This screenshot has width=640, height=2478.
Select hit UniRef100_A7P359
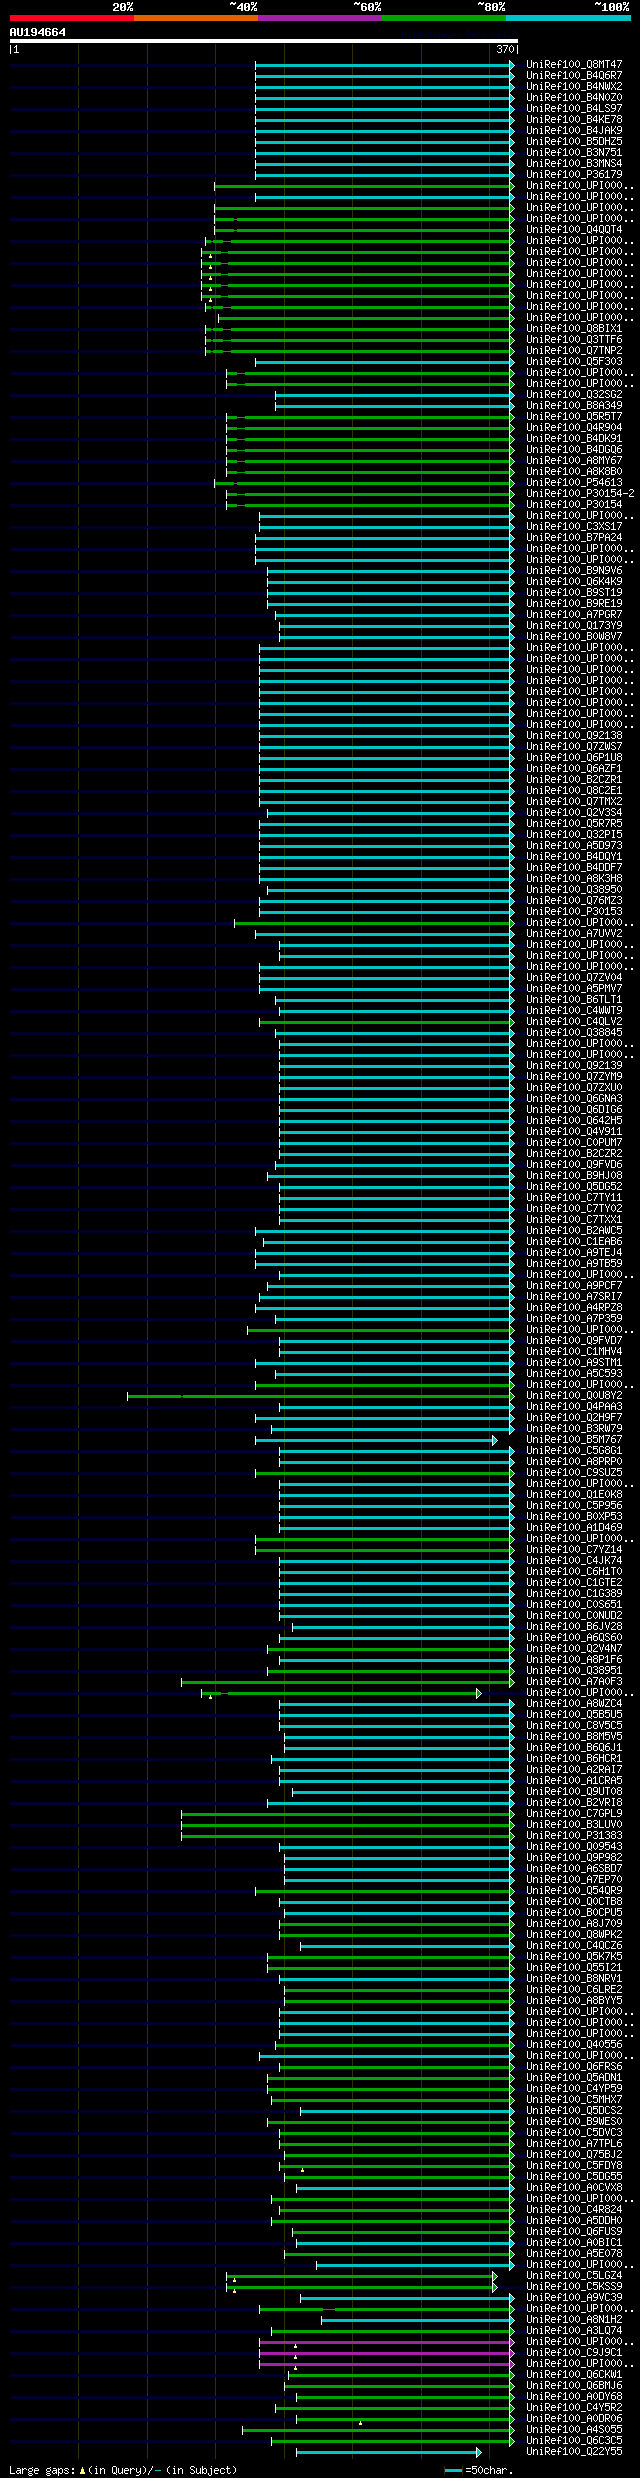574,1319
